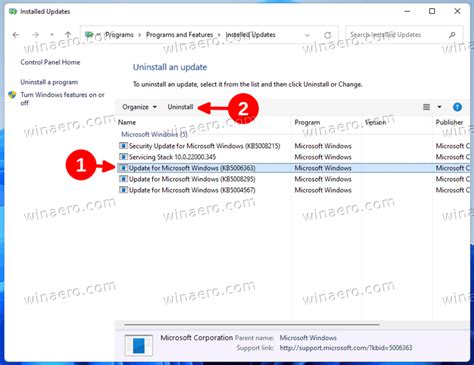
Task: Focus the Search Installed Updates field
Action: coord(404,35)
